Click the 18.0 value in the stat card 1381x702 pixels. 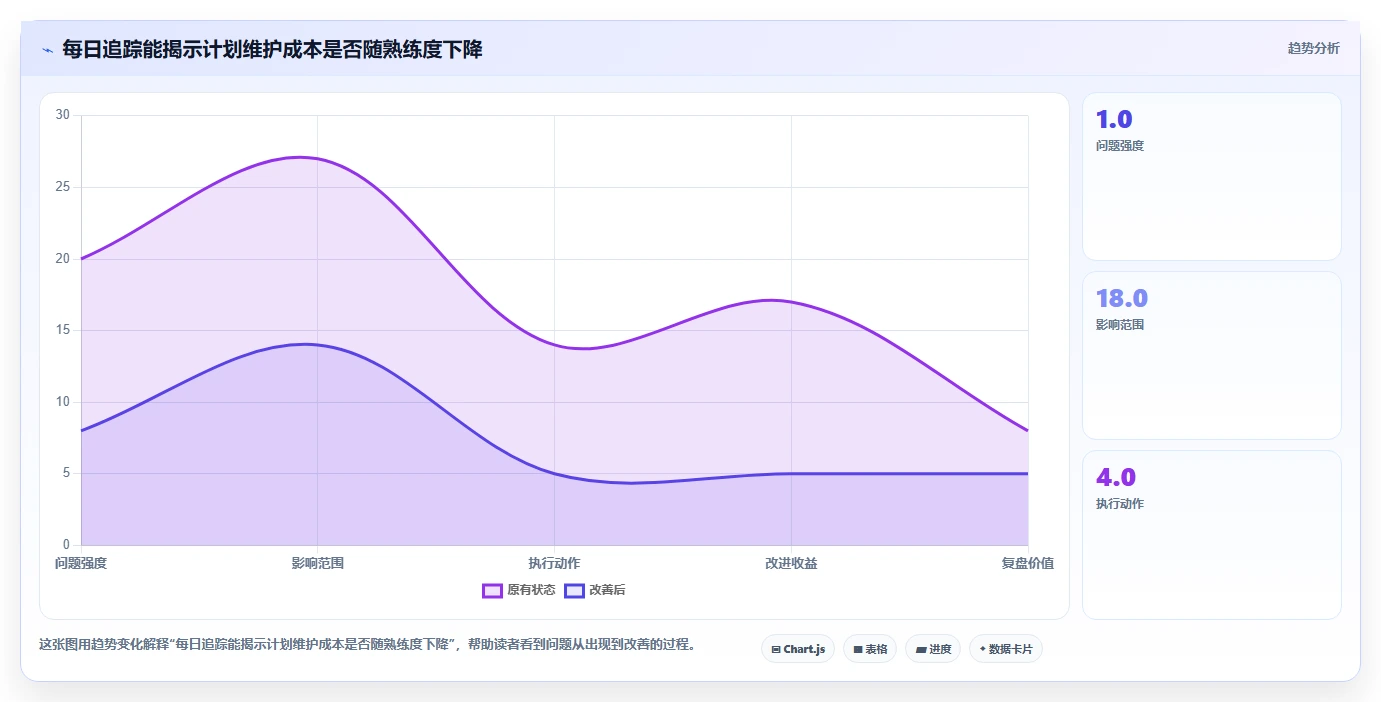(1122, 299)
